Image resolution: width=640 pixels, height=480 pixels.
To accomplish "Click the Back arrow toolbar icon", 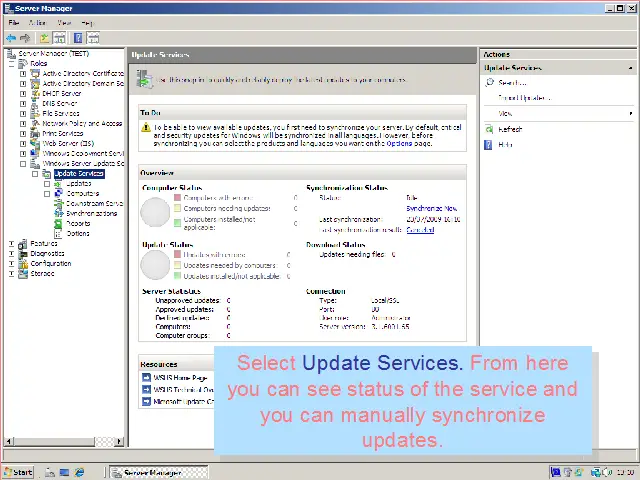I will point(11,38).
